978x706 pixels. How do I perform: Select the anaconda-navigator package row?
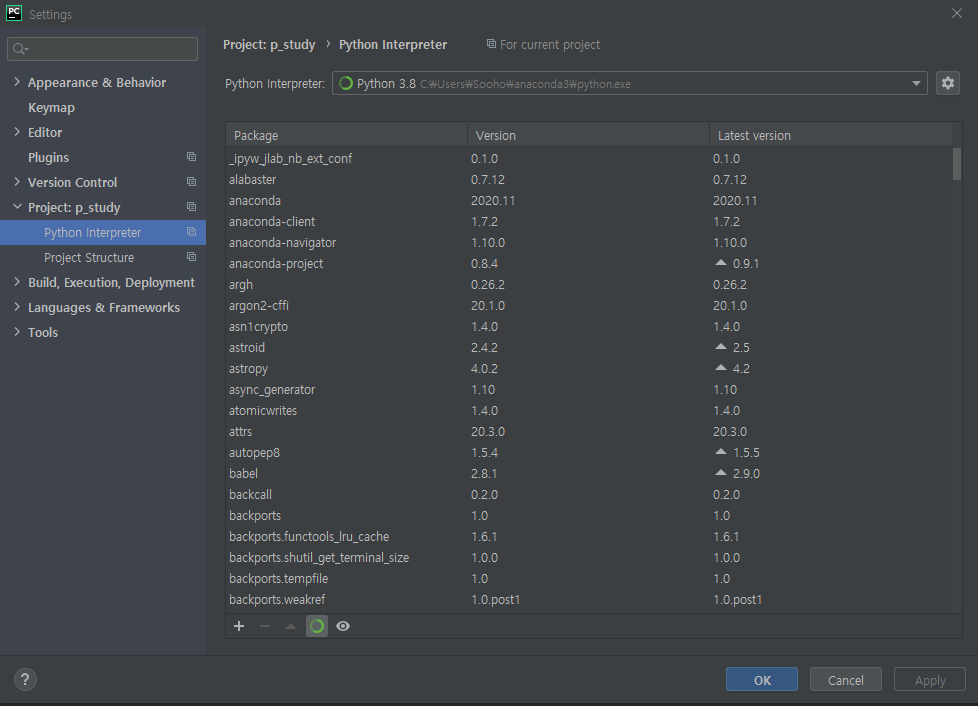coord(589,242)
